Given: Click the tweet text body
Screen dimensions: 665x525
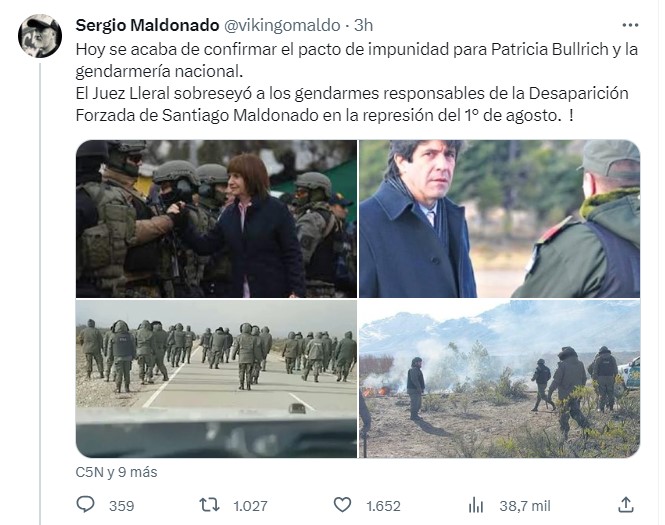Looking at the screenshot, I should click(356, 82).
